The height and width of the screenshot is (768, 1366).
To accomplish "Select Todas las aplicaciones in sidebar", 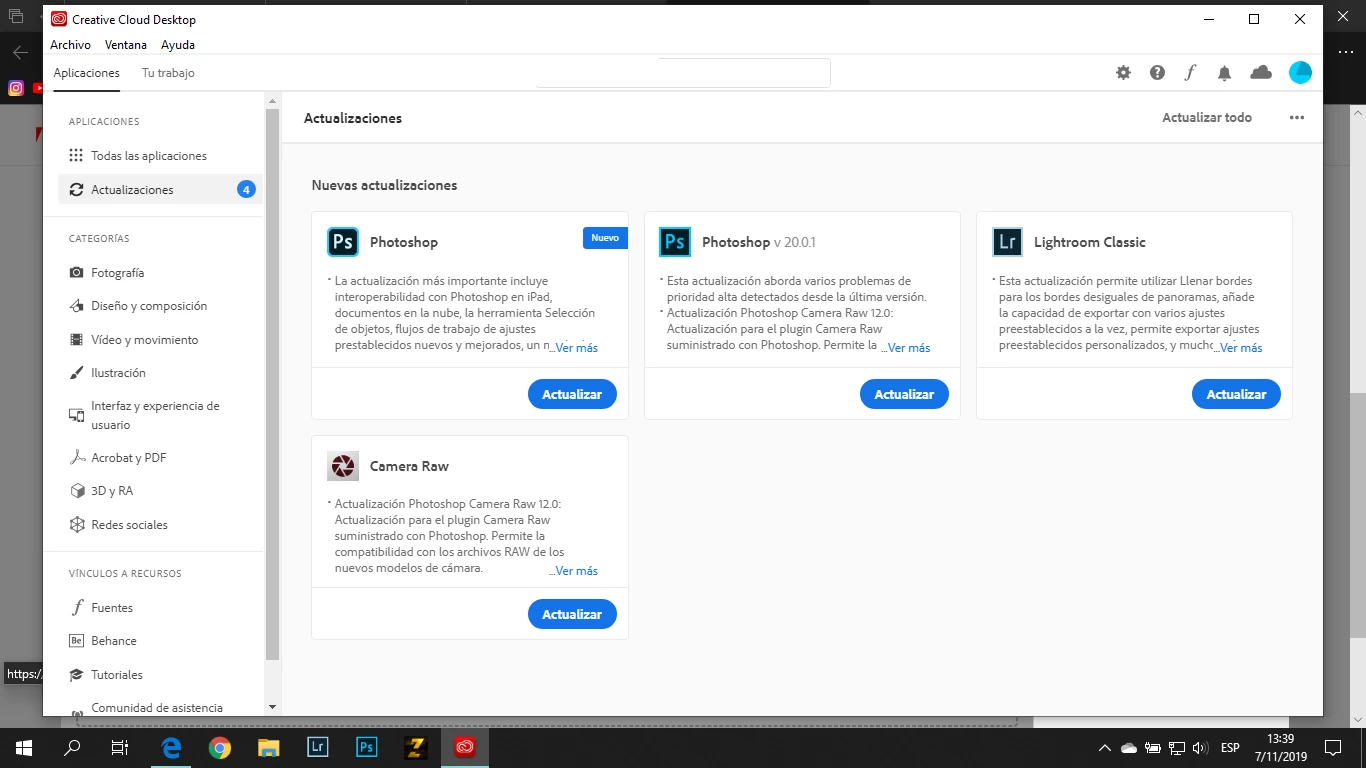I will (160, 156).
